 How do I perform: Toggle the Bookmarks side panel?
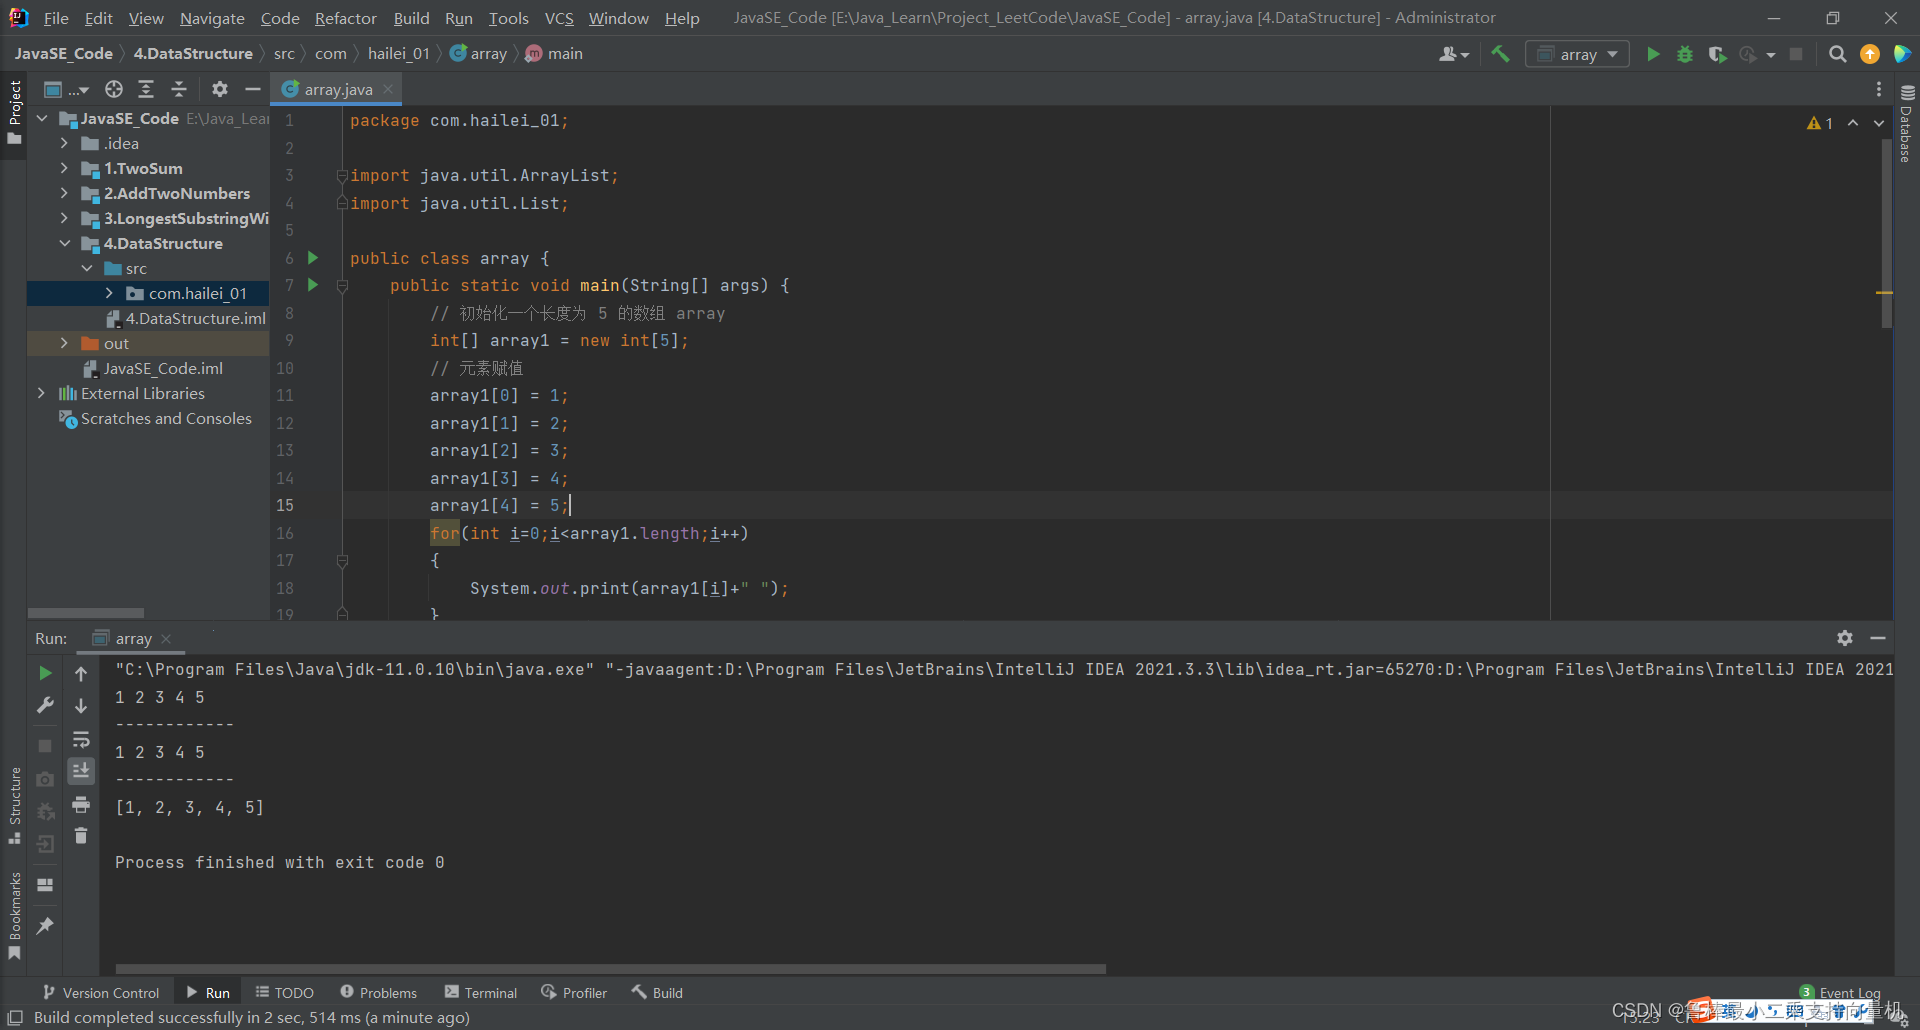click(14, 916)
